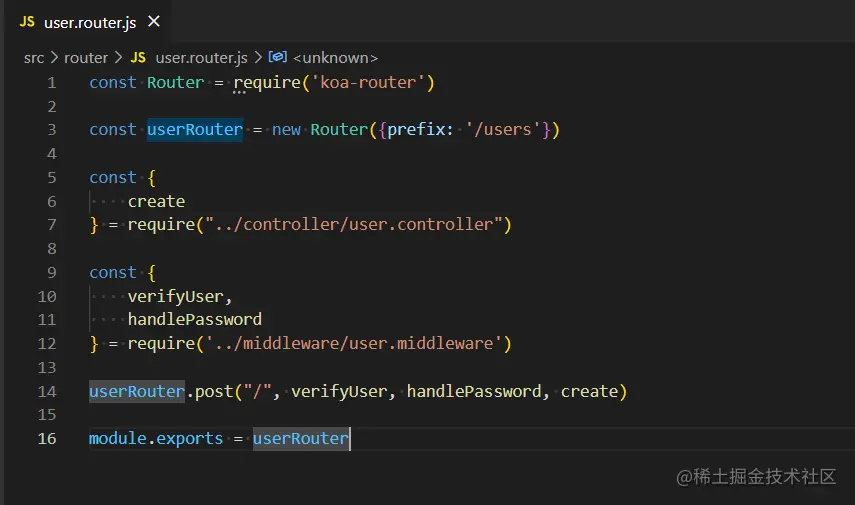Close the user.router.js tab

154,21
